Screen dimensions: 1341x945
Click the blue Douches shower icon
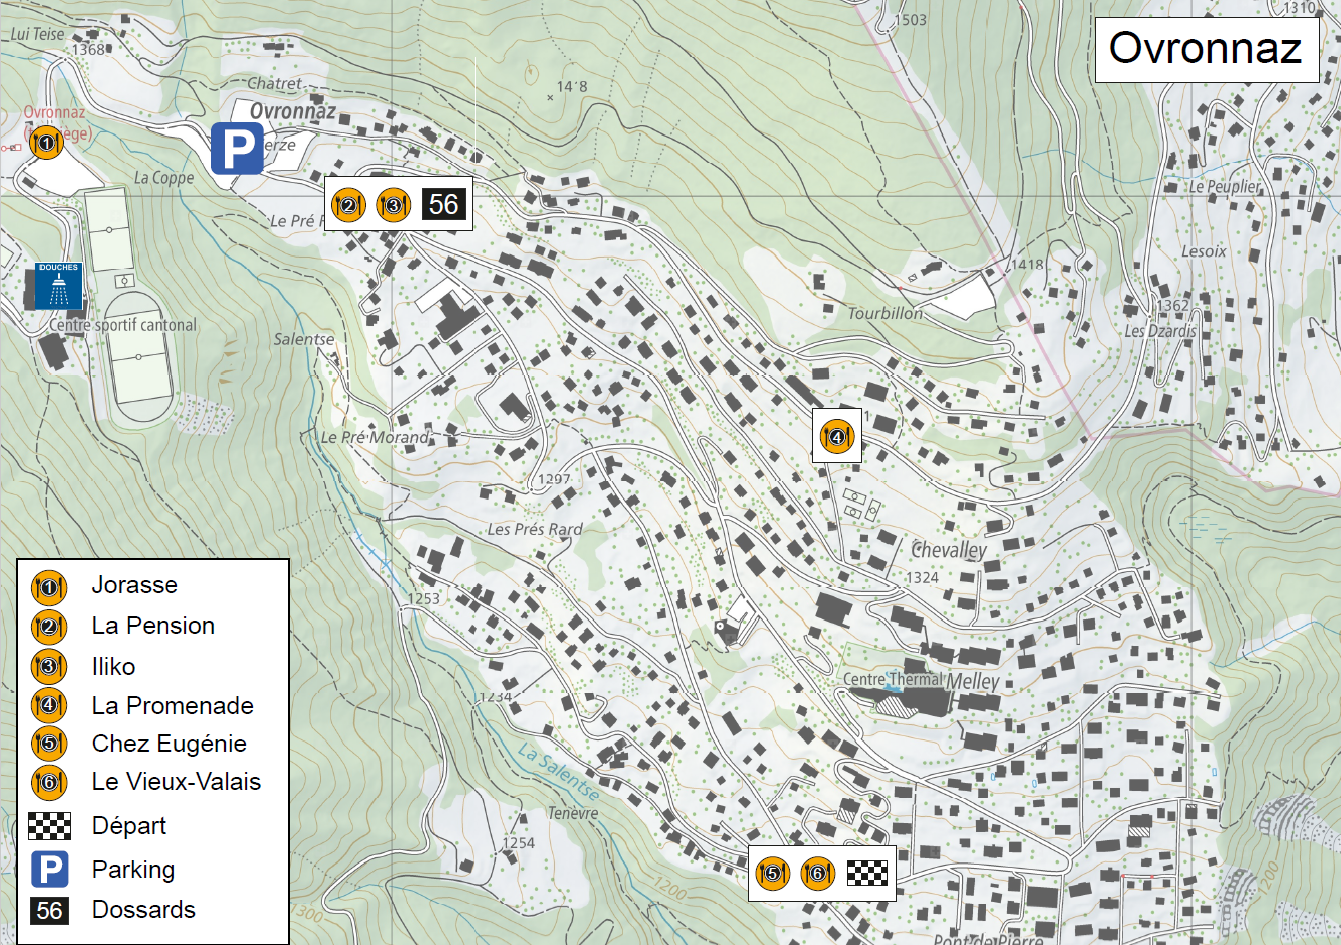tap(59, 287)
